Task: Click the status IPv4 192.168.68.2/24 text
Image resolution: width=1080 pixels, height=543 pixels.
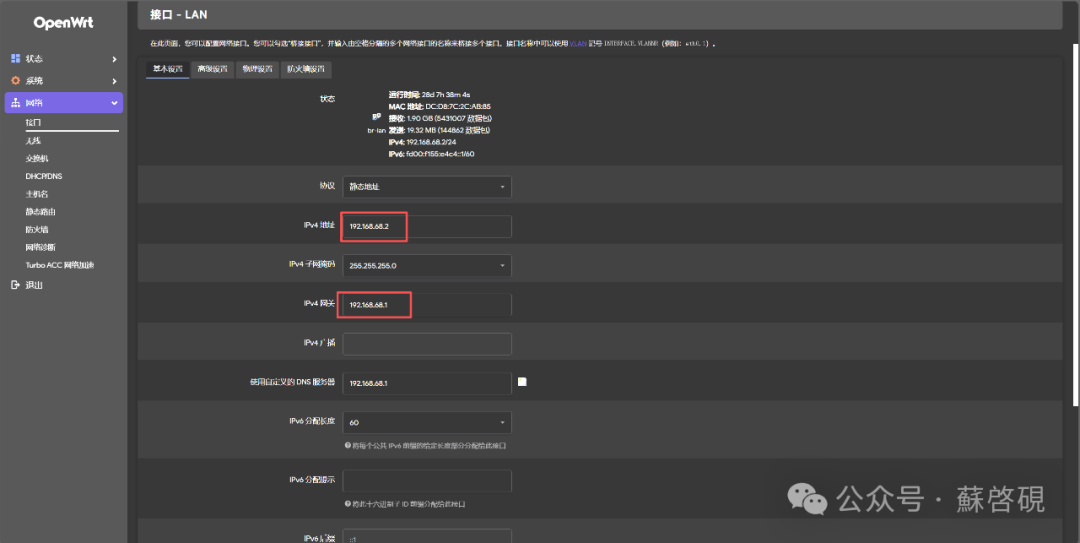Action: (422, 143)
